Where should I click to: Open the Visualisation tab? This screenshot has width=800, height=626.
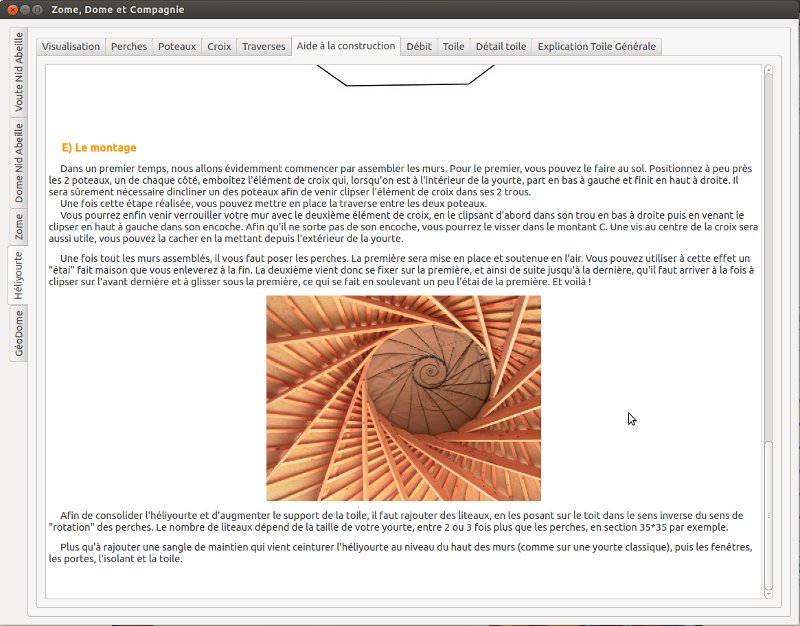pyautogui.click(x=71, y=46)
